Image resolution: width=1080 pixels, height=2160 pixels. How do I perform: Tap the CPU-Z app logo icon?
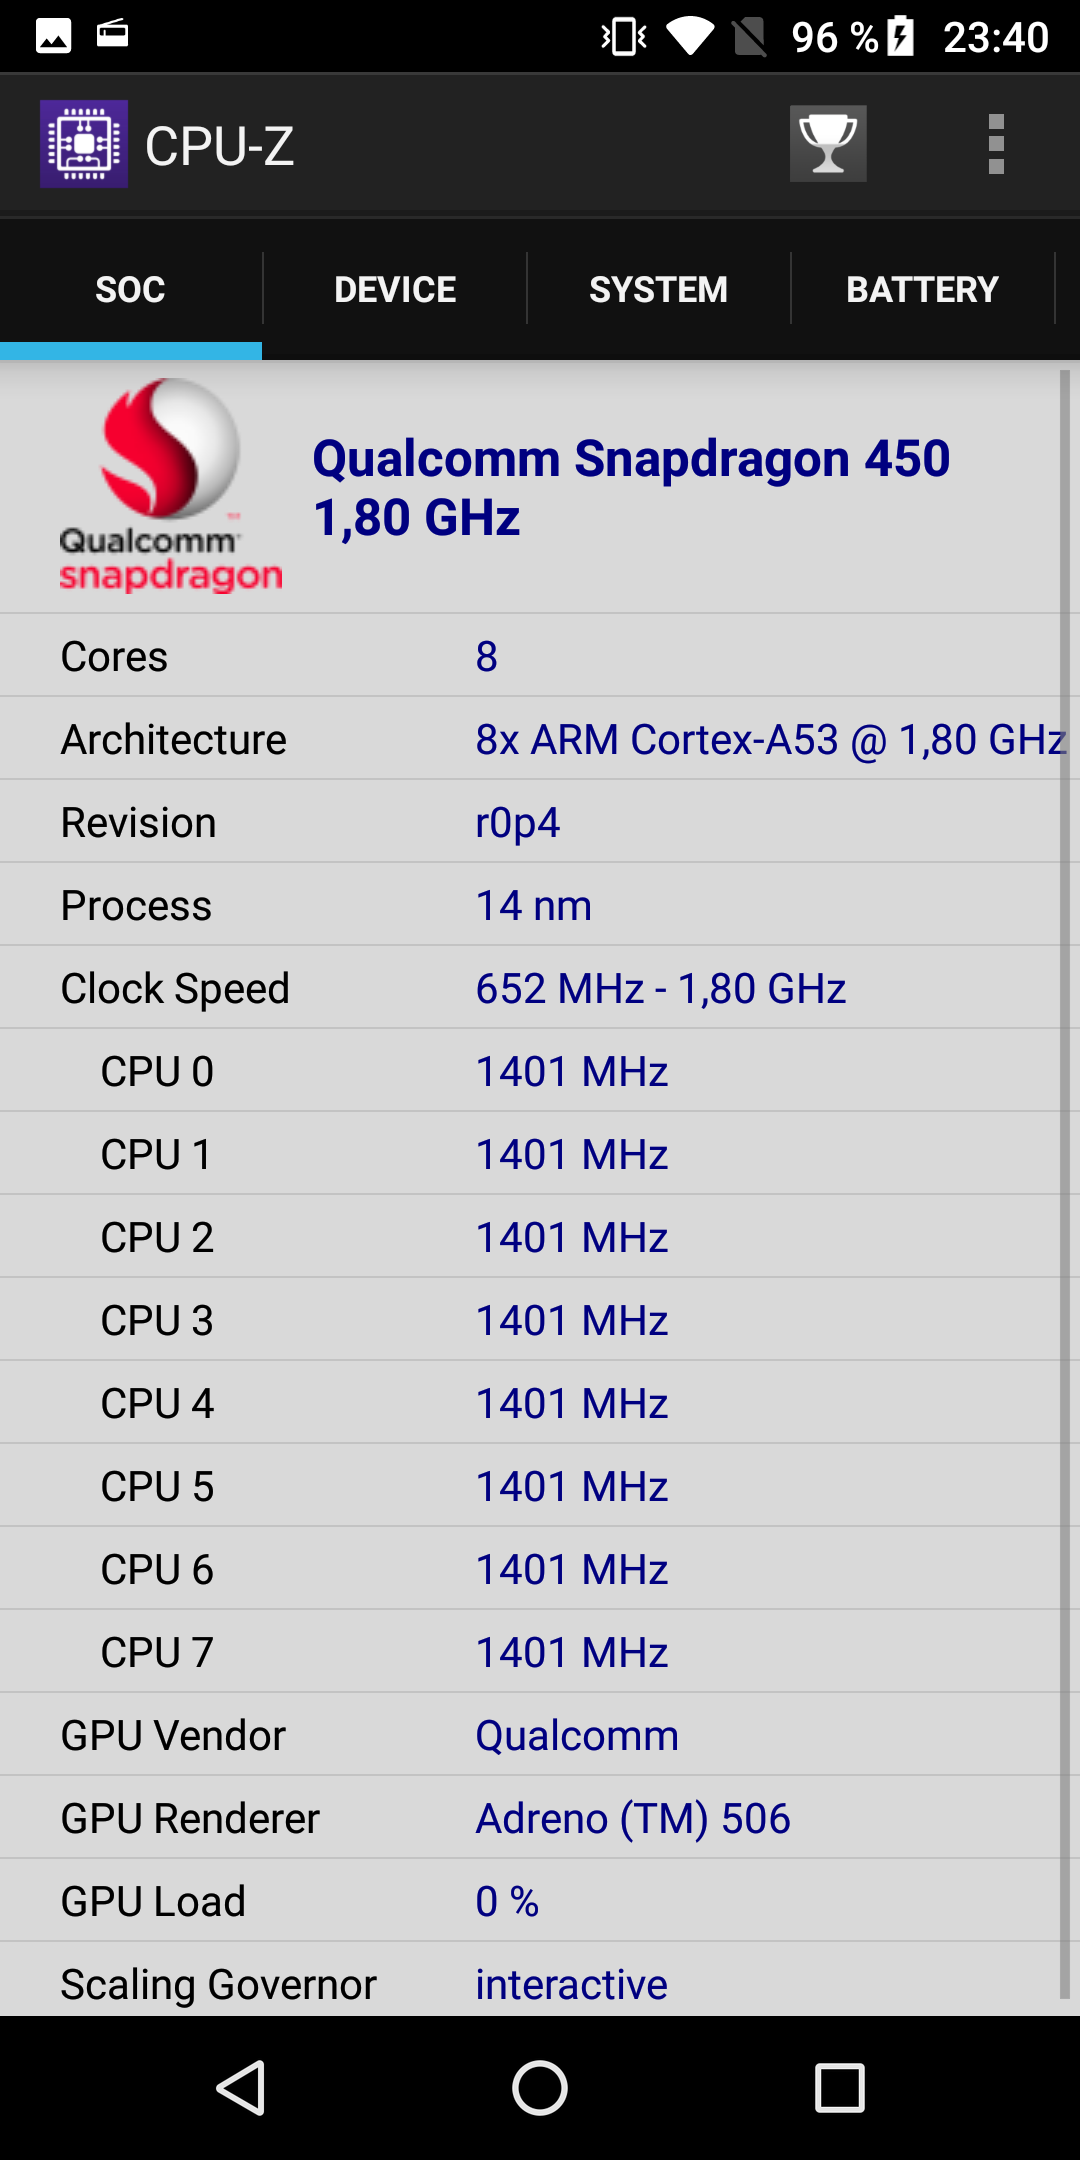pyautogui.click(x=84, y=144)
